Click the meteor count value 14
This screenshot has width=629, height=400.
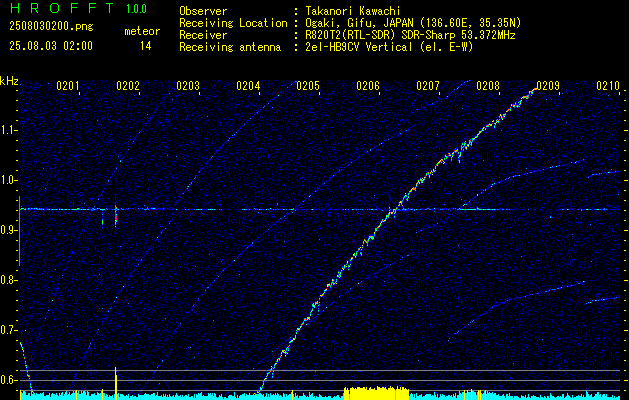point(145,46)
